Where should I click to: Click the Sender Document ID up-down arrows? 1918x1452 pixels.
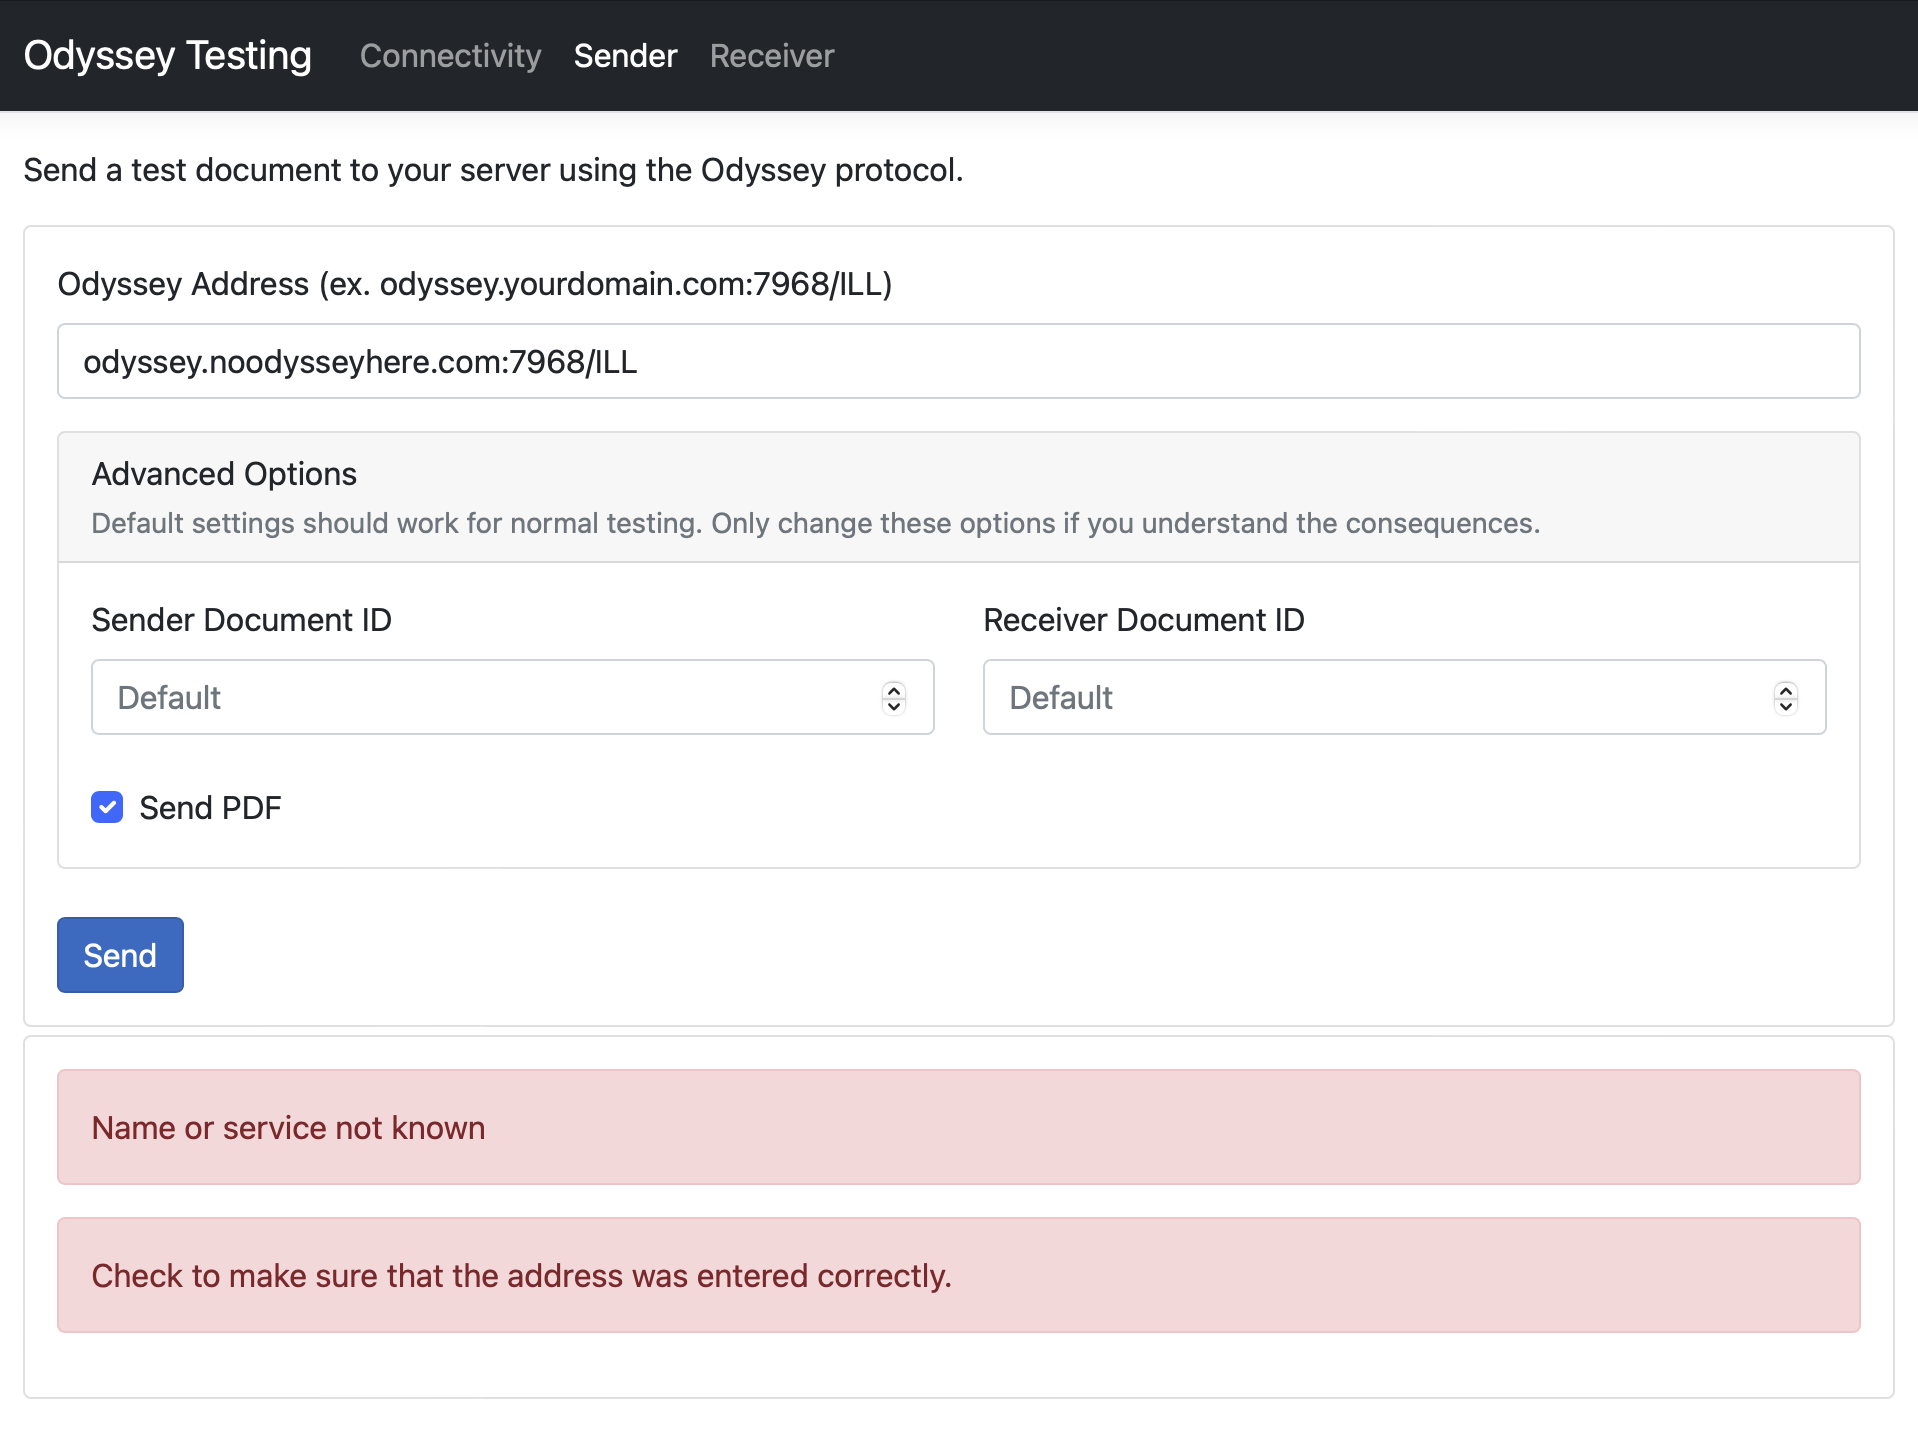pos(894,697)
